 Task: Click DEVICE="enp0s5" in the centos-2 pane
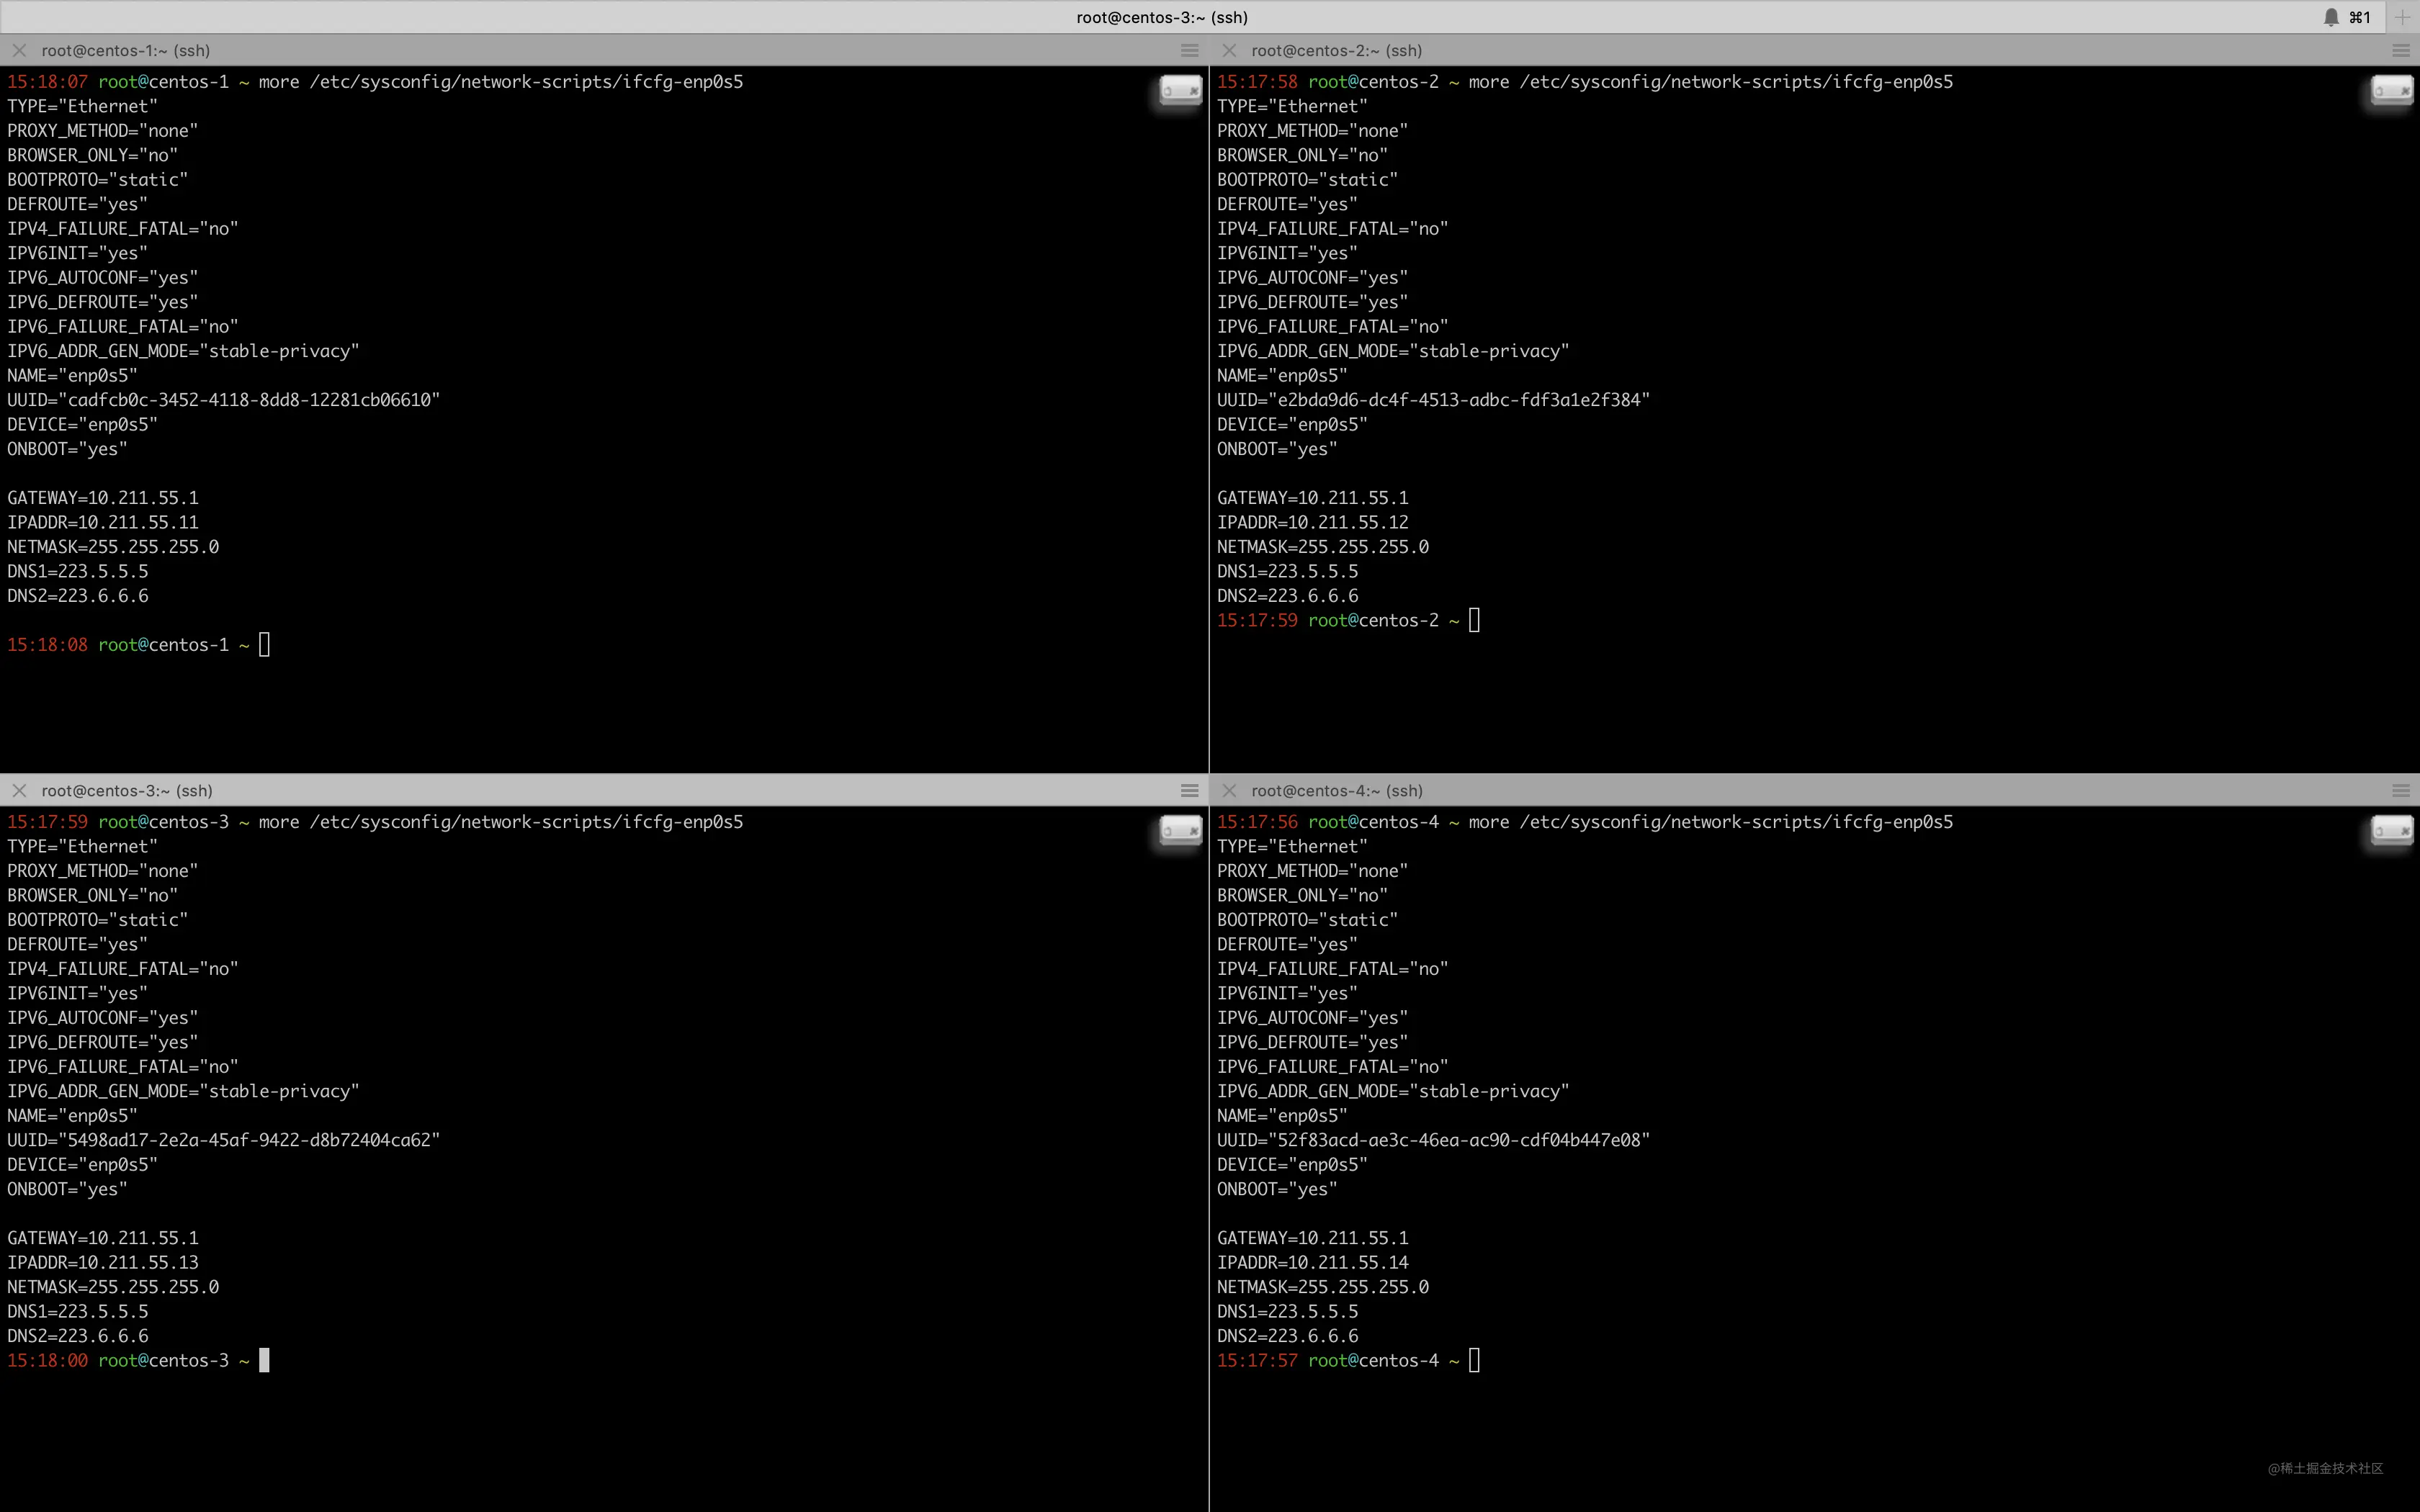point(1292,425)
